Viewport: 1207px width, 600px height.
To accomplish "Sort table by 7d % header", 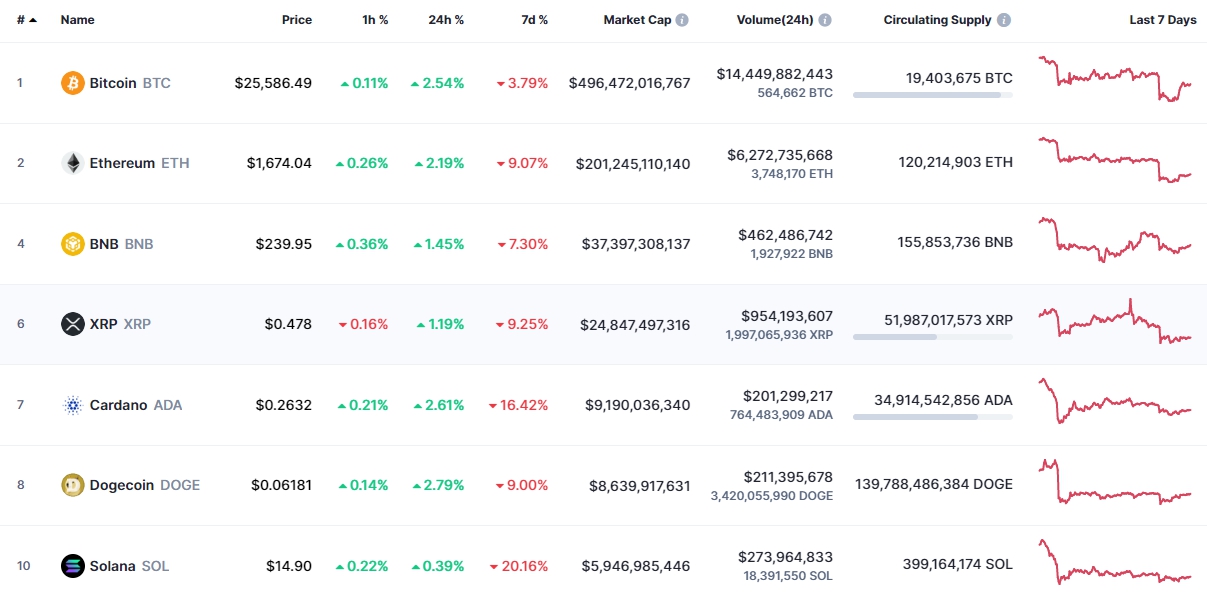I will point(534,20).
